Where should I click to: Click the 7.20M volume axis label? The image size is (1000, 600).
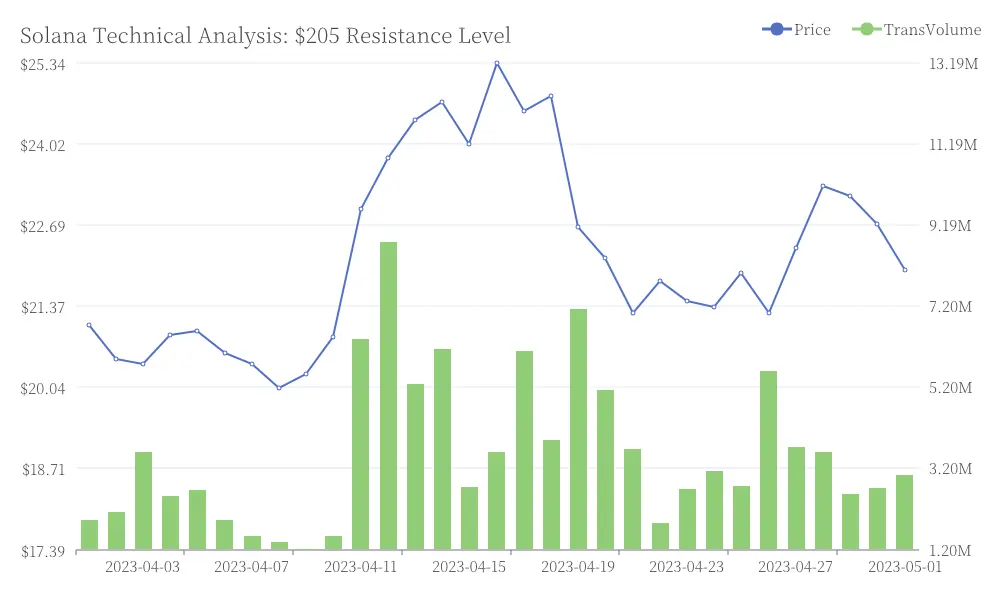pyautogui.click(x=950, y=307)
